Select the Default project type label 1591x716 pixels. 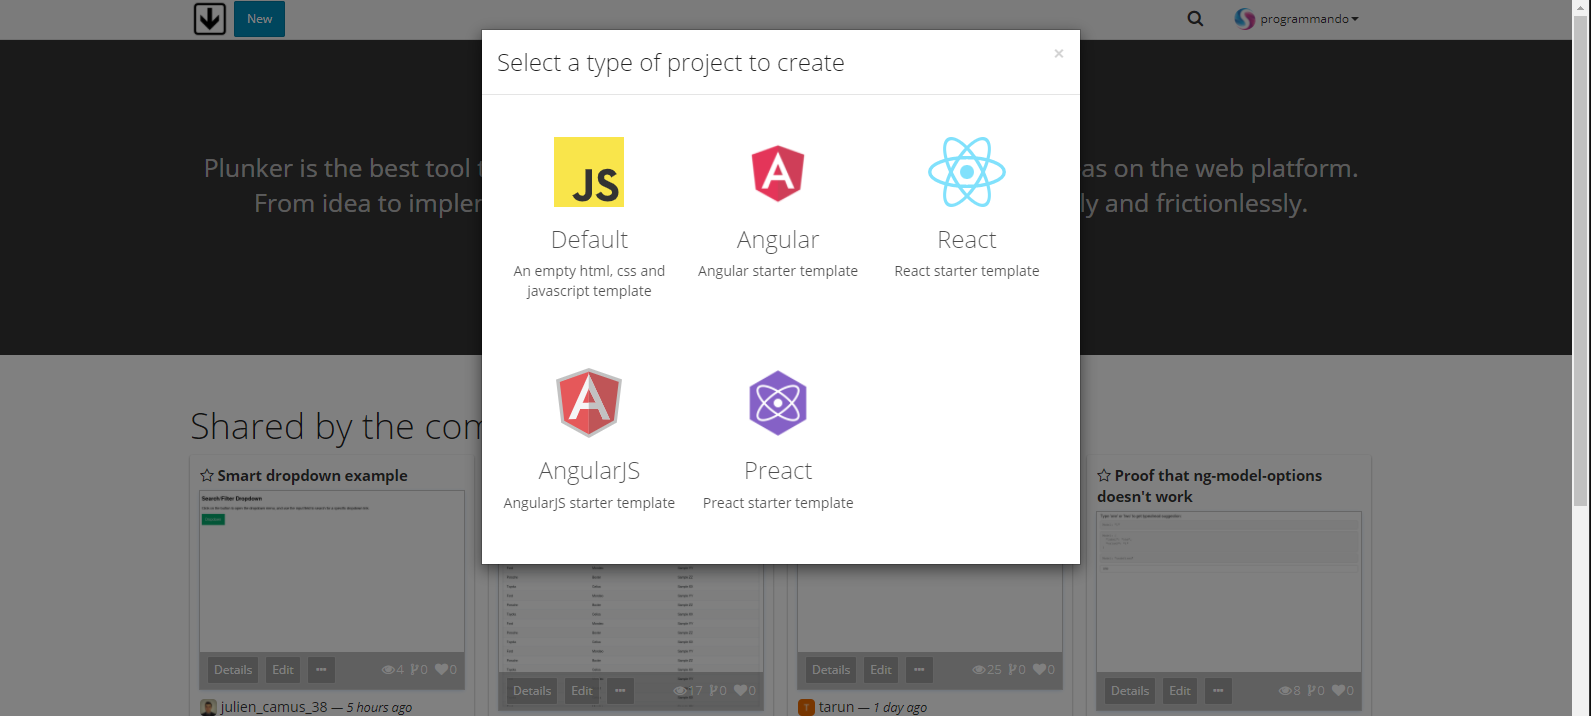[589, 240]
